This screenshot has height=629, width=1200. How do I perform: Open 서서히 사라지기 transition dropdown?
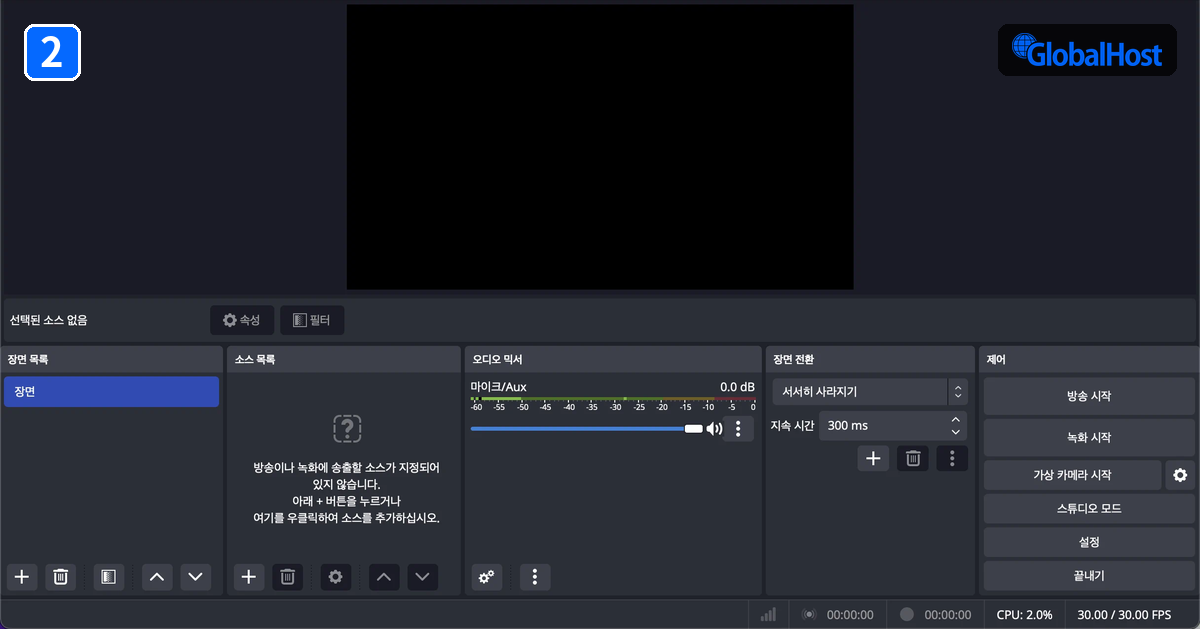click(869, 392)
